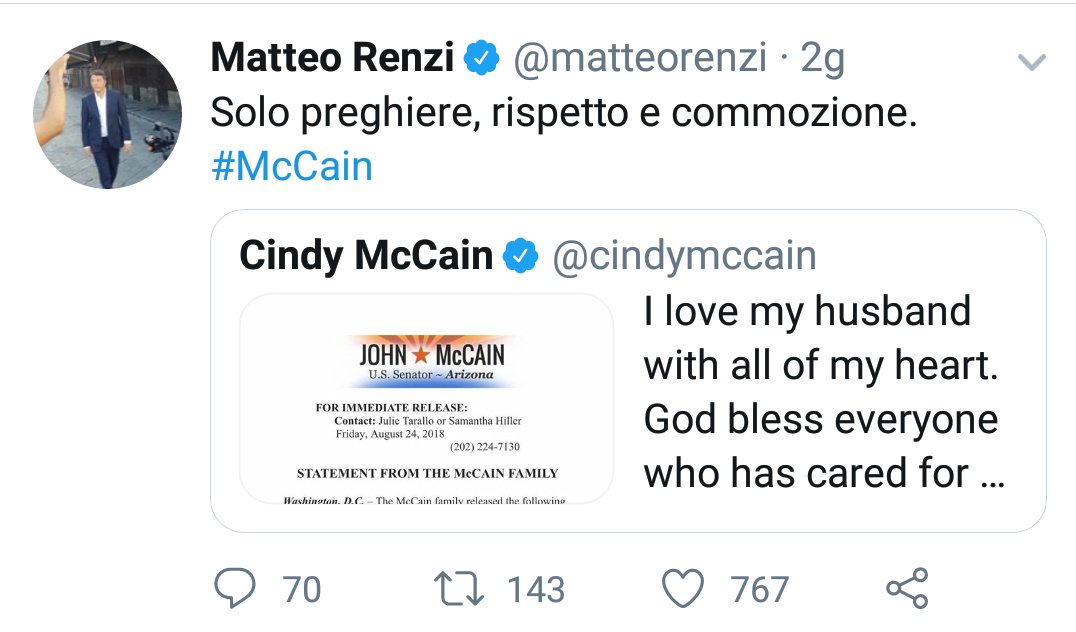
Task: Click Cindy McCain's verified badge
Action: pos(522,257)
